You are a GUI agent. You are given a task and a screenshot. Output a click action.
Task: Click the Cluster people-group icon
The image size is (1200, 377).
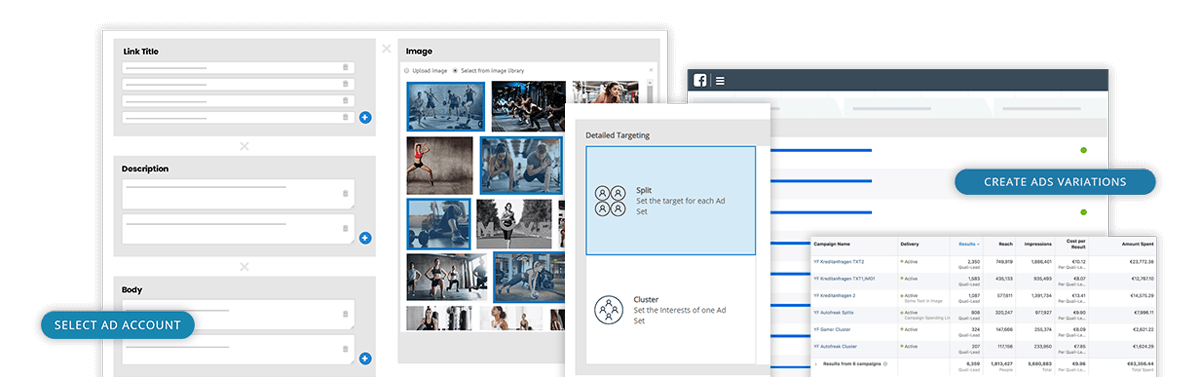(x=610, y=310)
